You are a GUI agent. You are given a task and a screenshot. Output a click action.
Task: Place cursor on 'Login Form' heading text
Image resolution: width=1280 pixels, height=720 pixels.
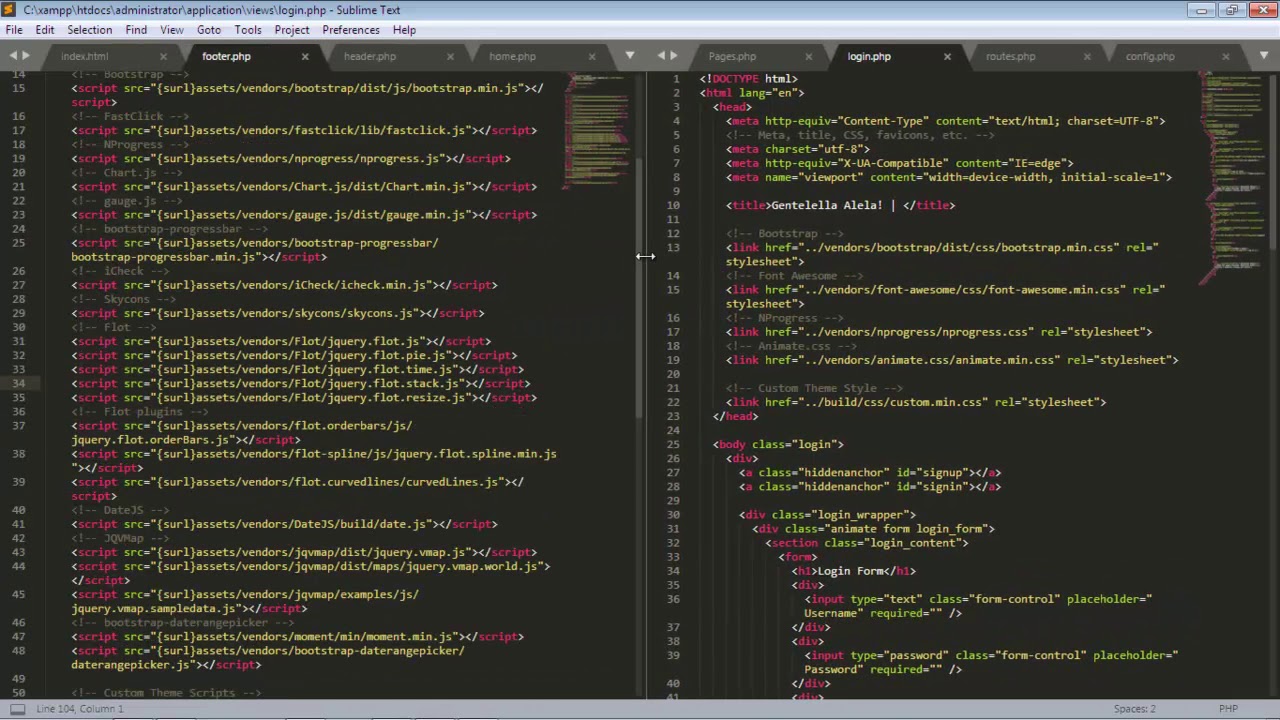[851, 572]
